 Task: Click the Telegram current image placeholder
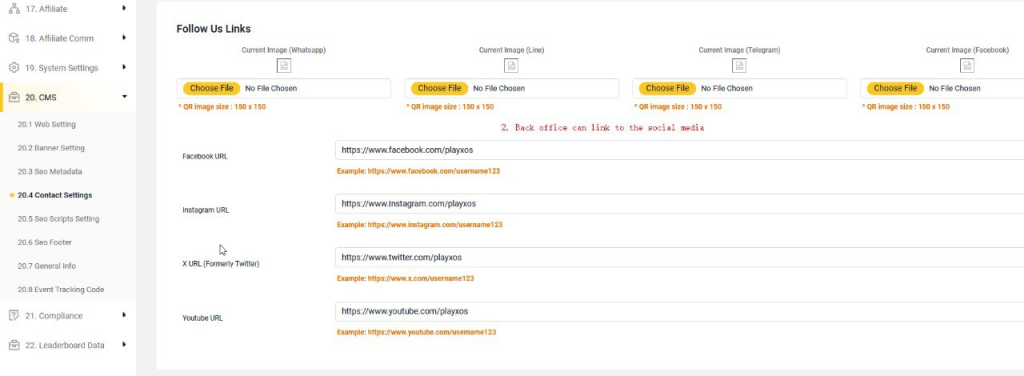pos(739,65)
